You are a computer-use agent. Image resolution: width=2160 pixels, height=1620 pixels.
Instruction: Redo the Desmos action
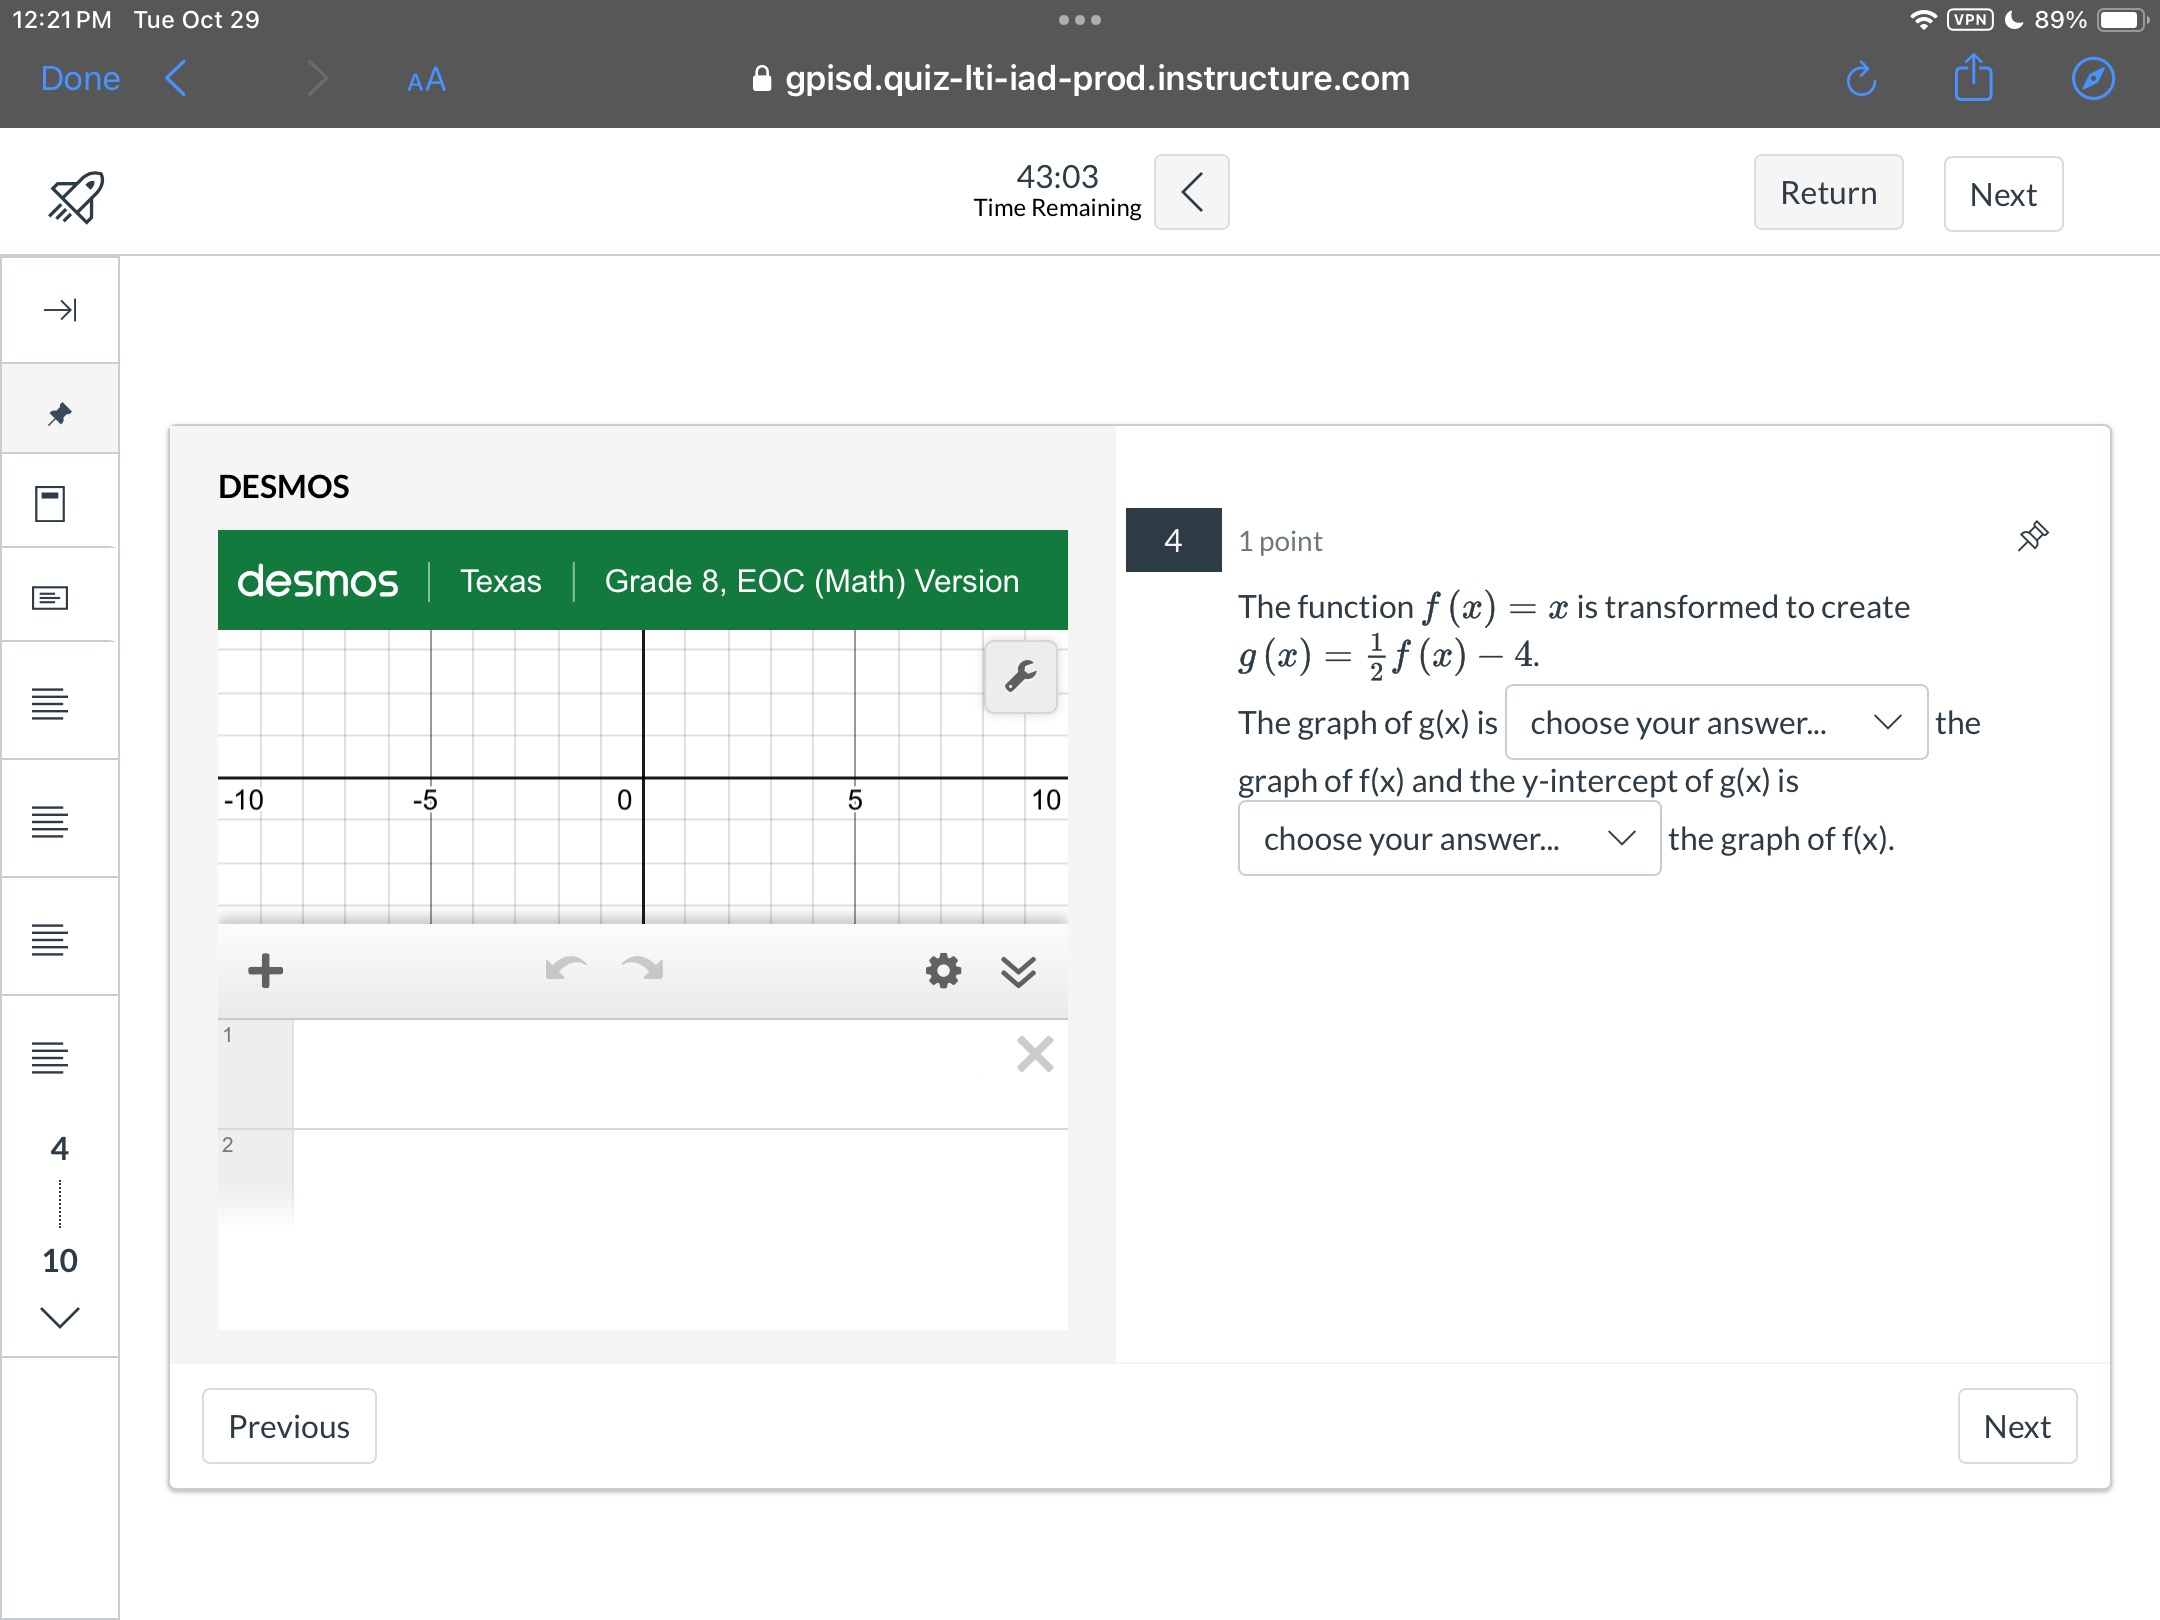[642, 968]
